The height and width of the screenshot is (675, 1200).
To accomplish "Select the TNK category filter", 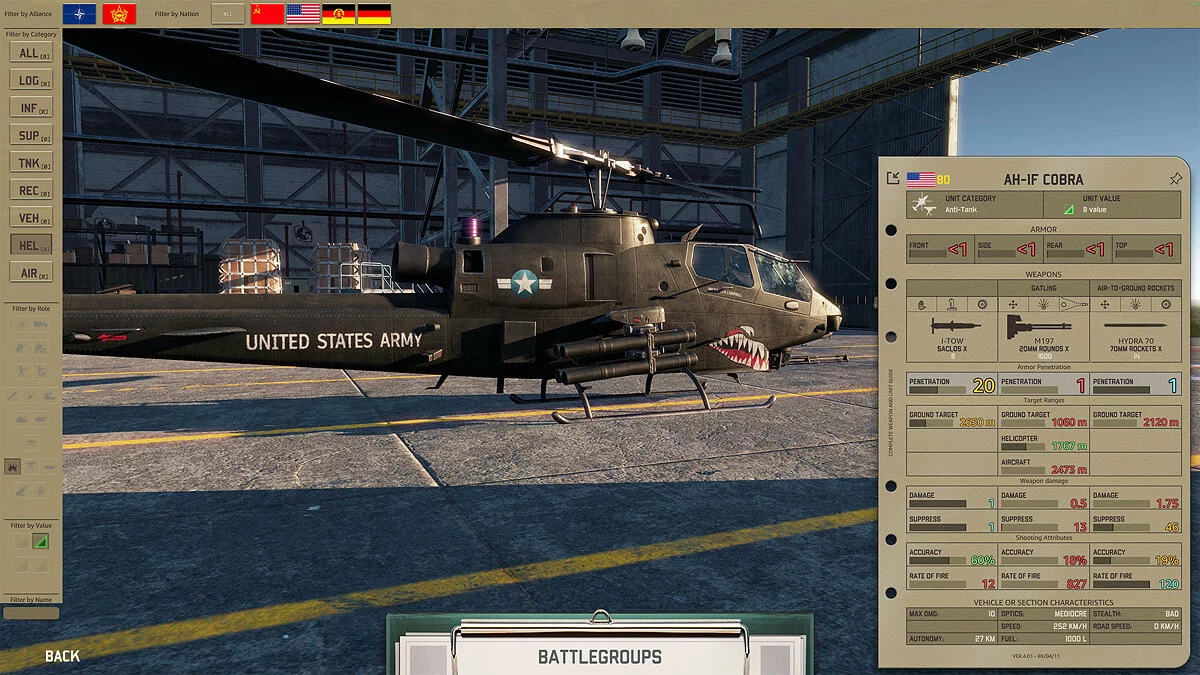I will tap(31, 163).
